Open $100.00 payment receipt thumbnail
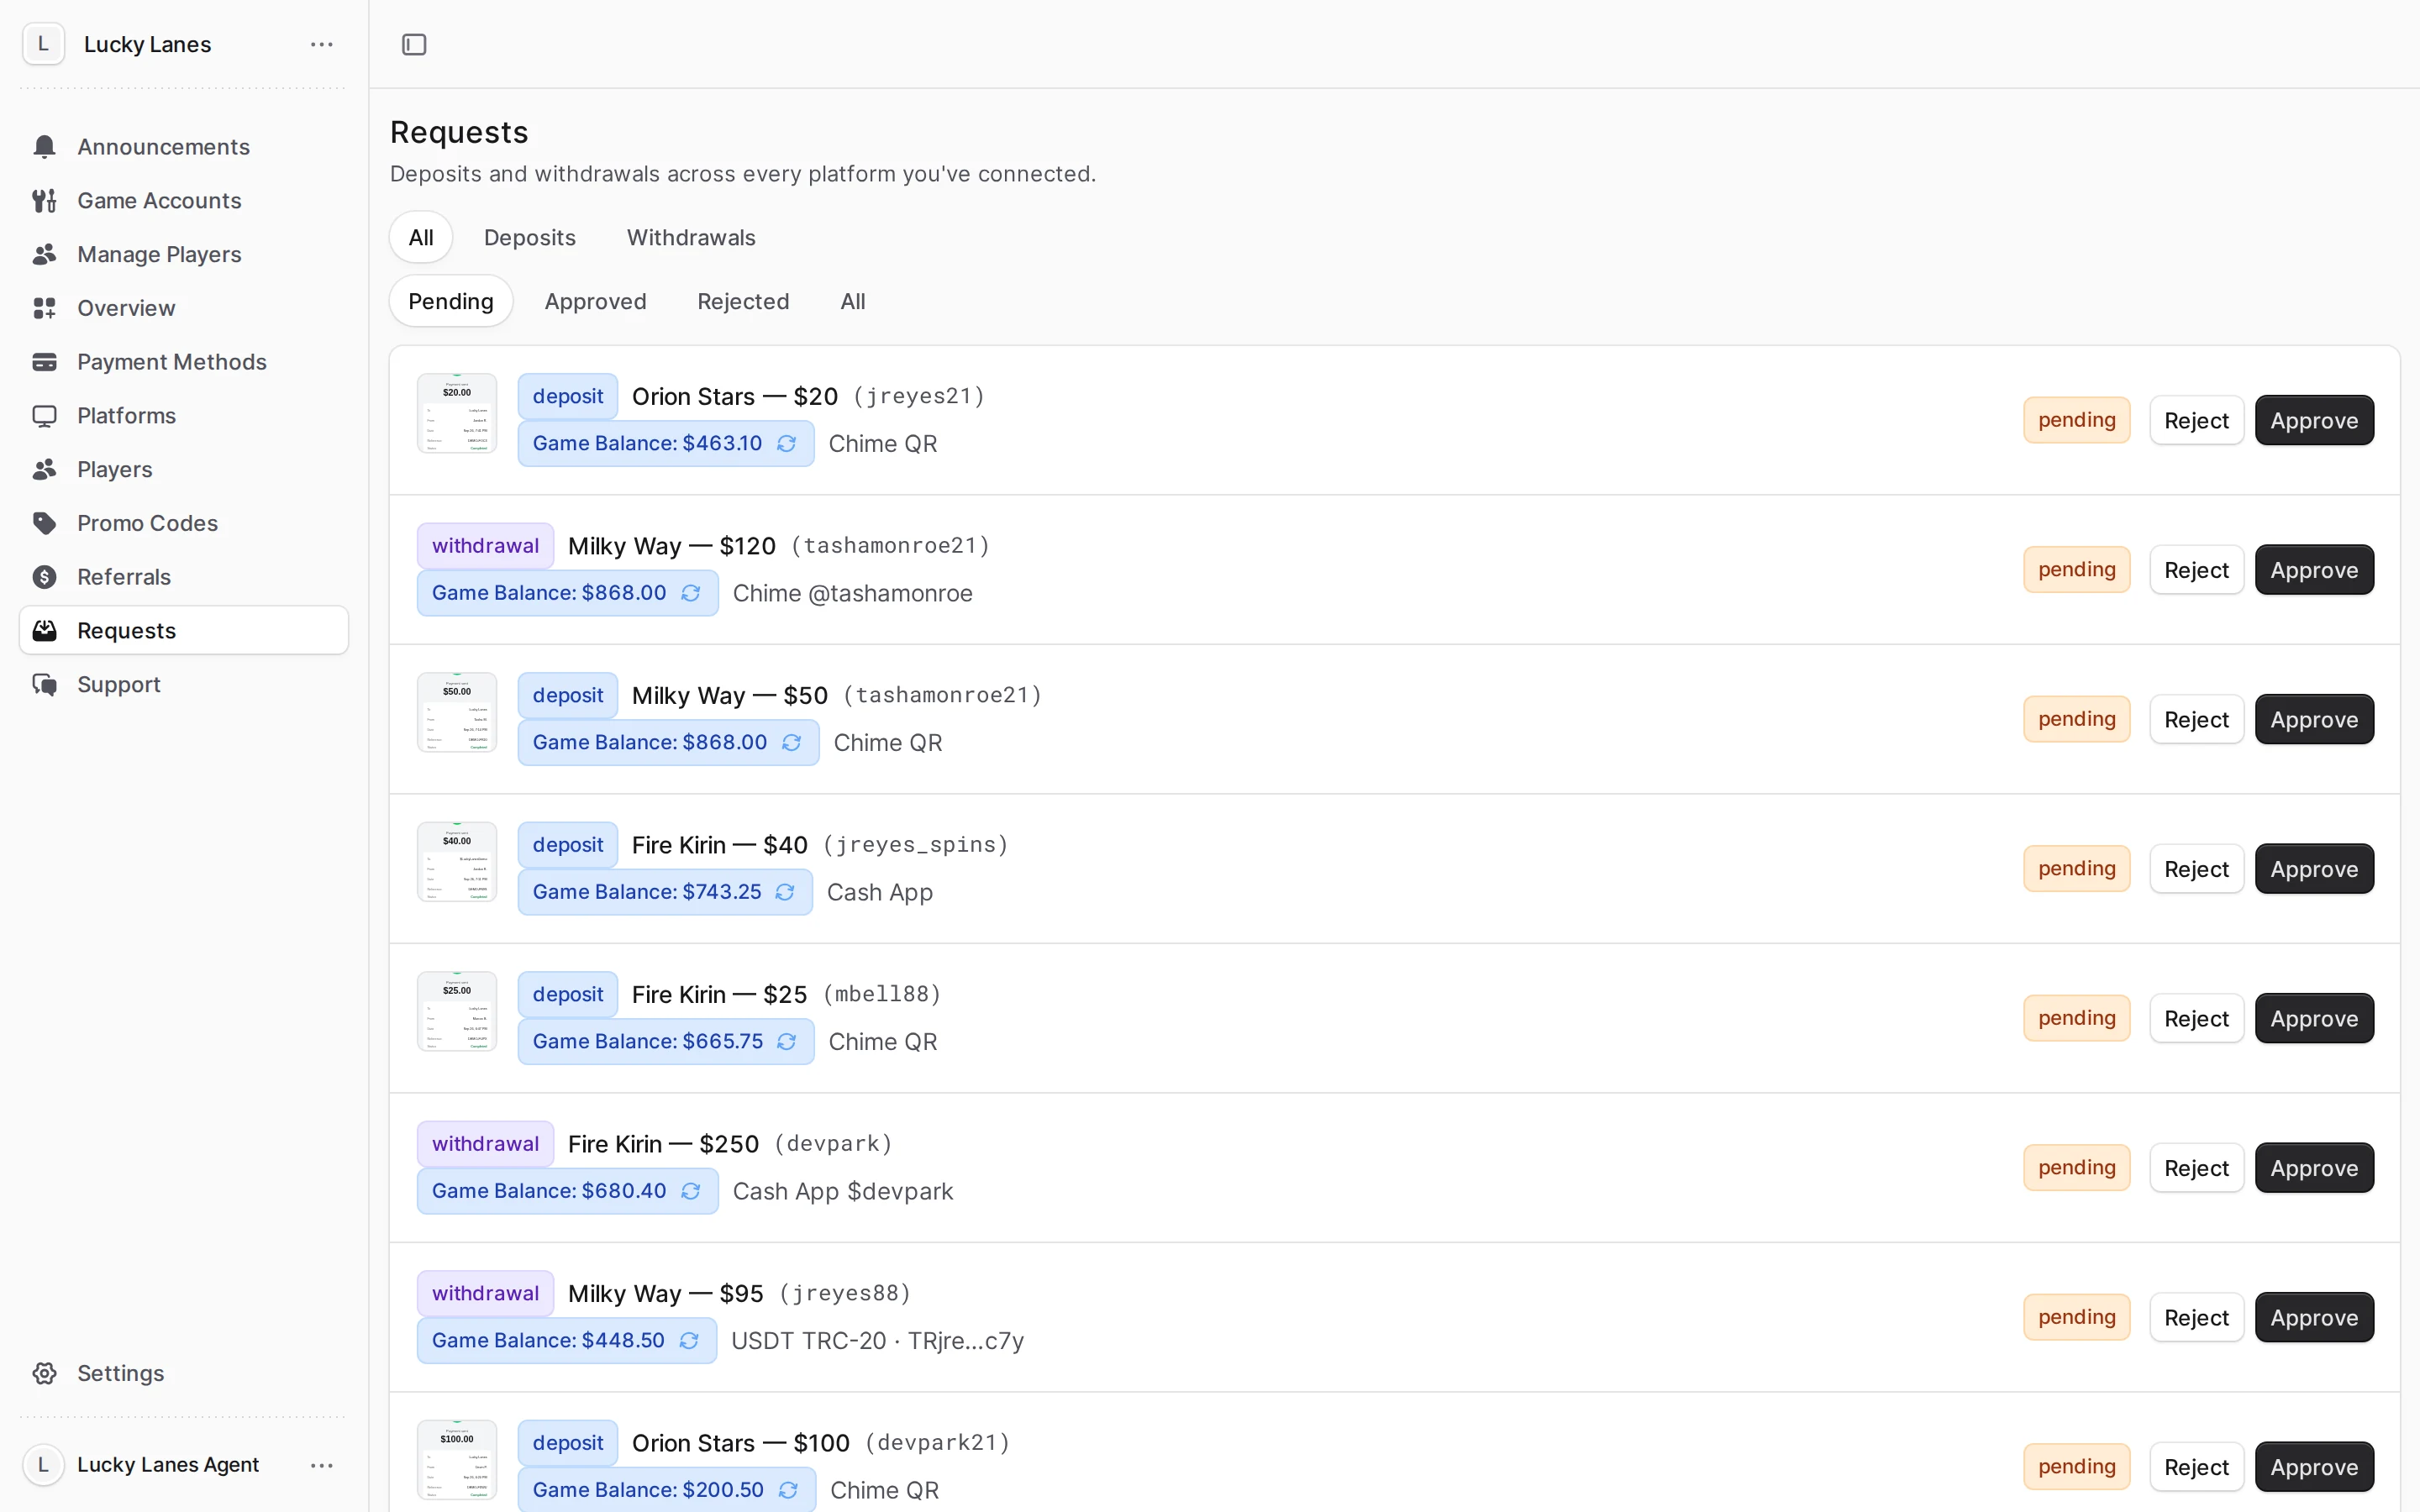 (x=457, y=1460)
